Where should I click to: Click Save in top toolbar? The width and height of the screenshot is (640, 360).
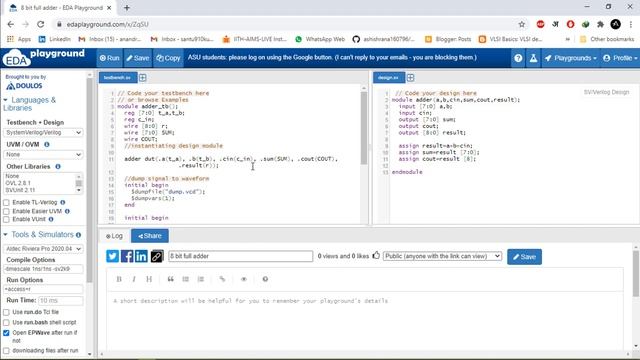(x=138, y=58)
